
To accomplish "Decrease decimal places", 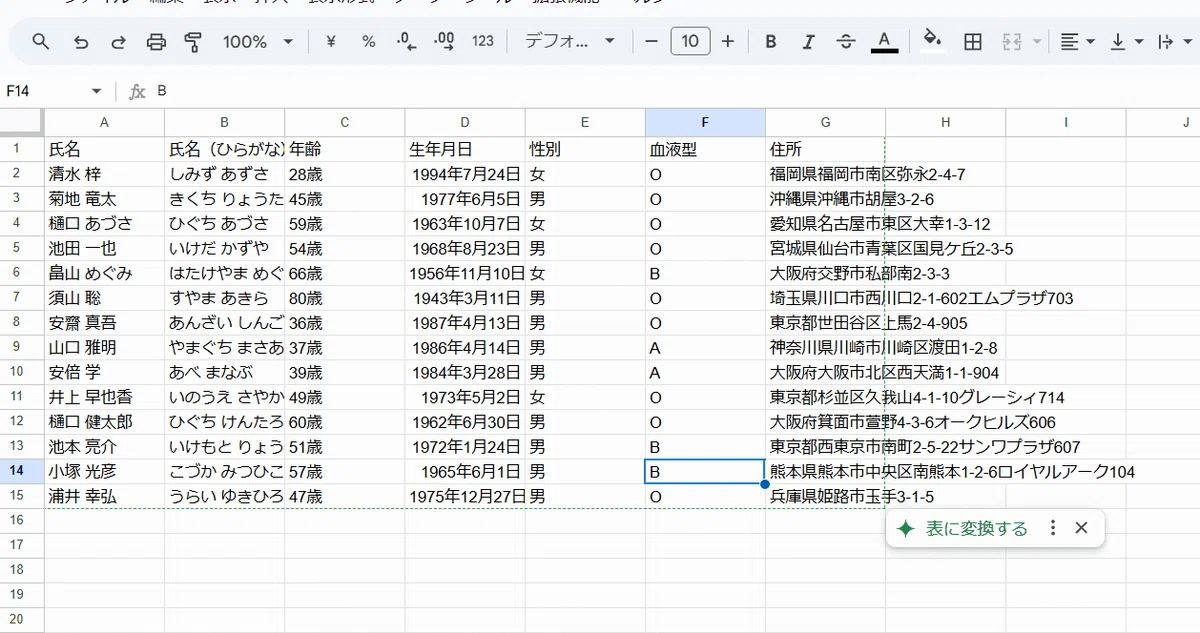I will (x=406, y=42).
